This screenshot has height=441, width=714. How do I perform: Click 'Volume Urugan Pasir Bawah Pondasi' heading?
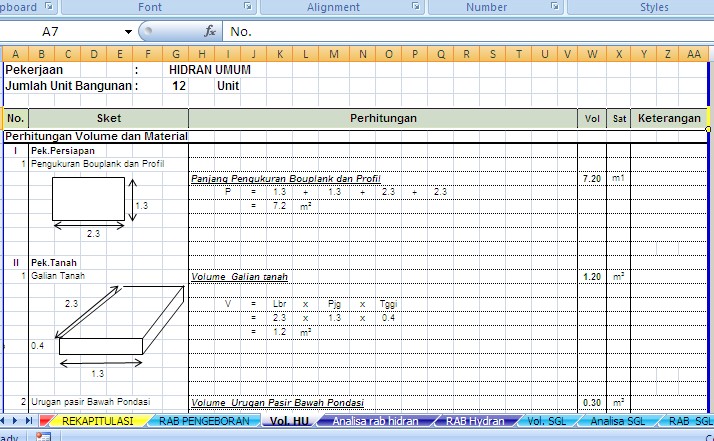tap(277, 403)
